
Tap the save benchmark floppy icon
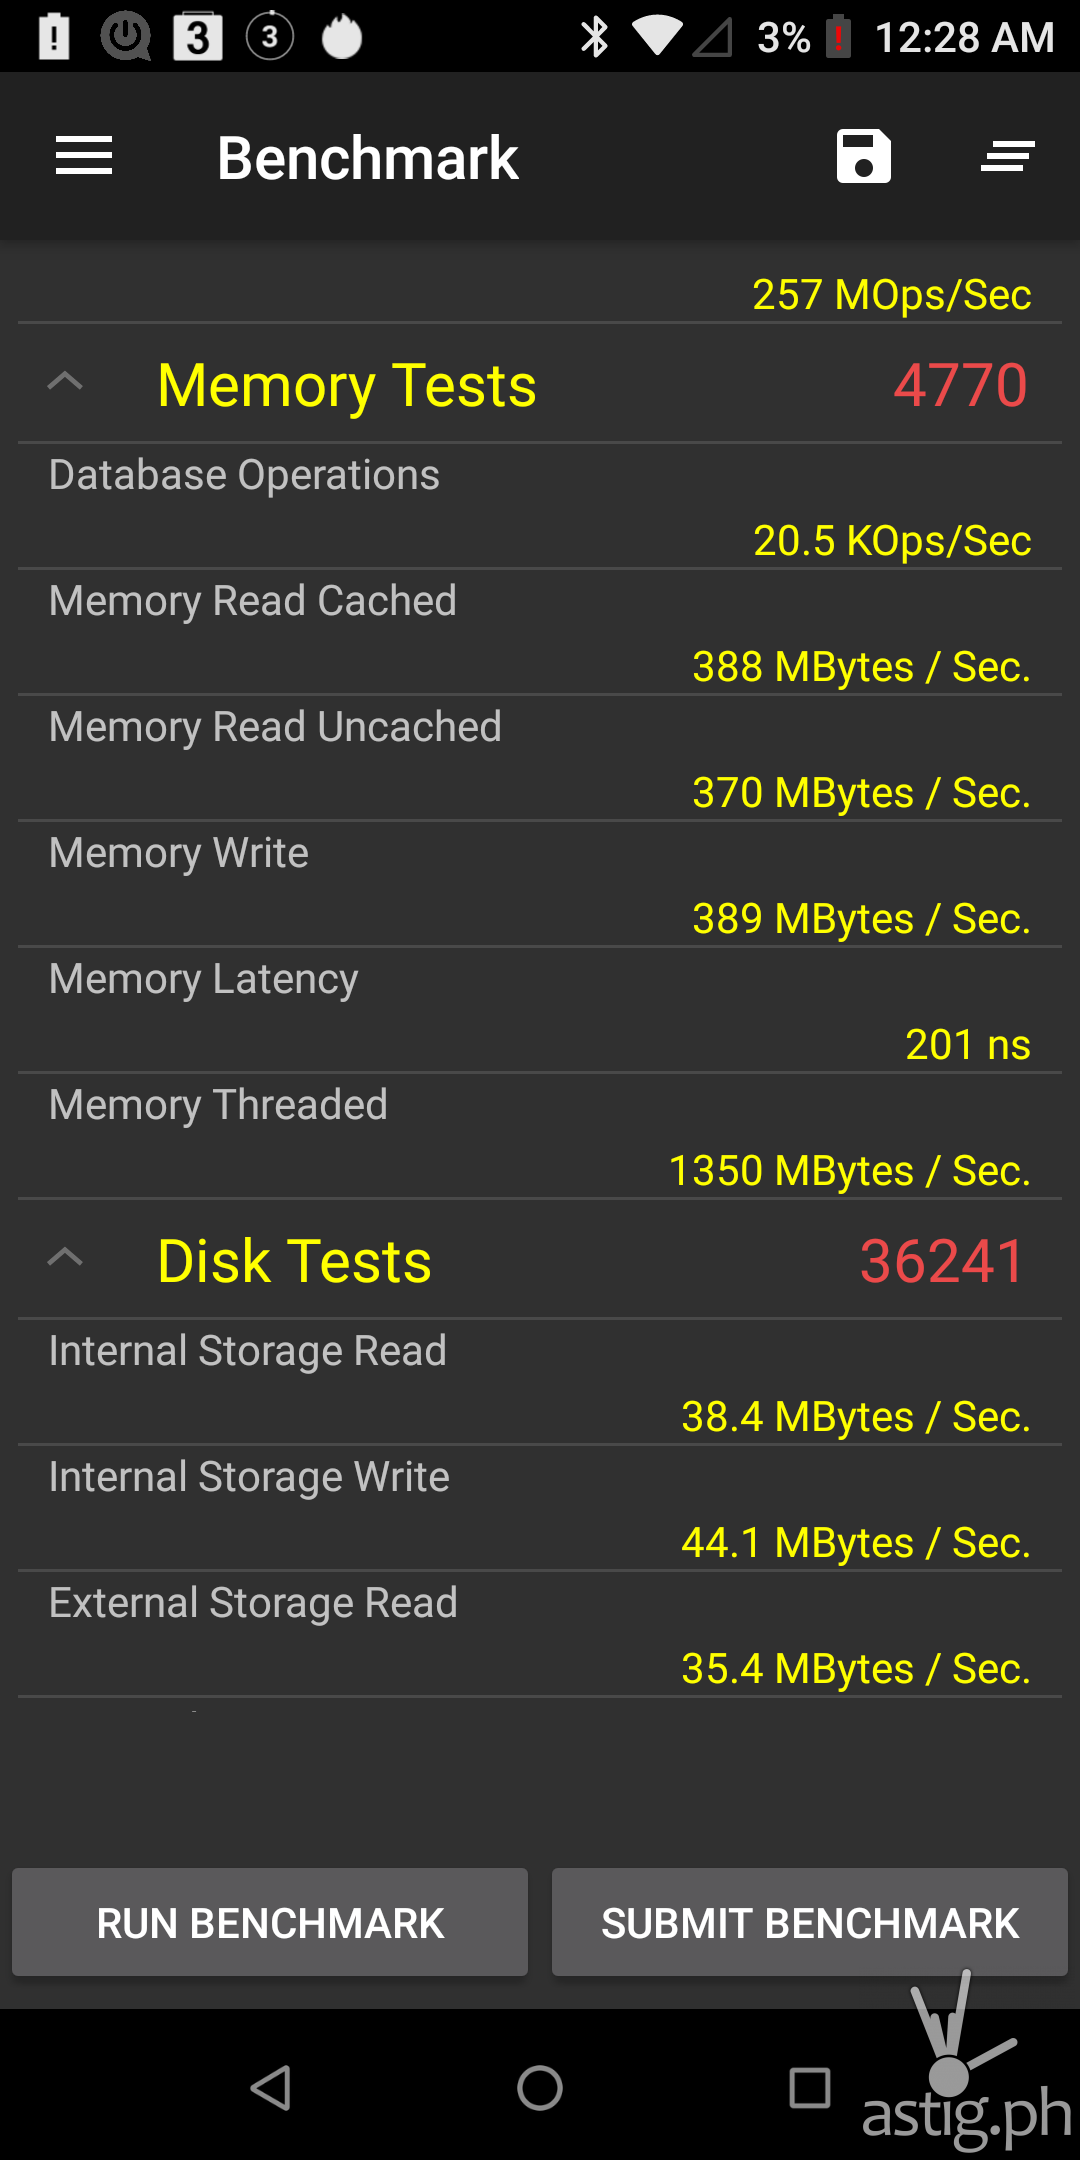(x=863, y=156)
